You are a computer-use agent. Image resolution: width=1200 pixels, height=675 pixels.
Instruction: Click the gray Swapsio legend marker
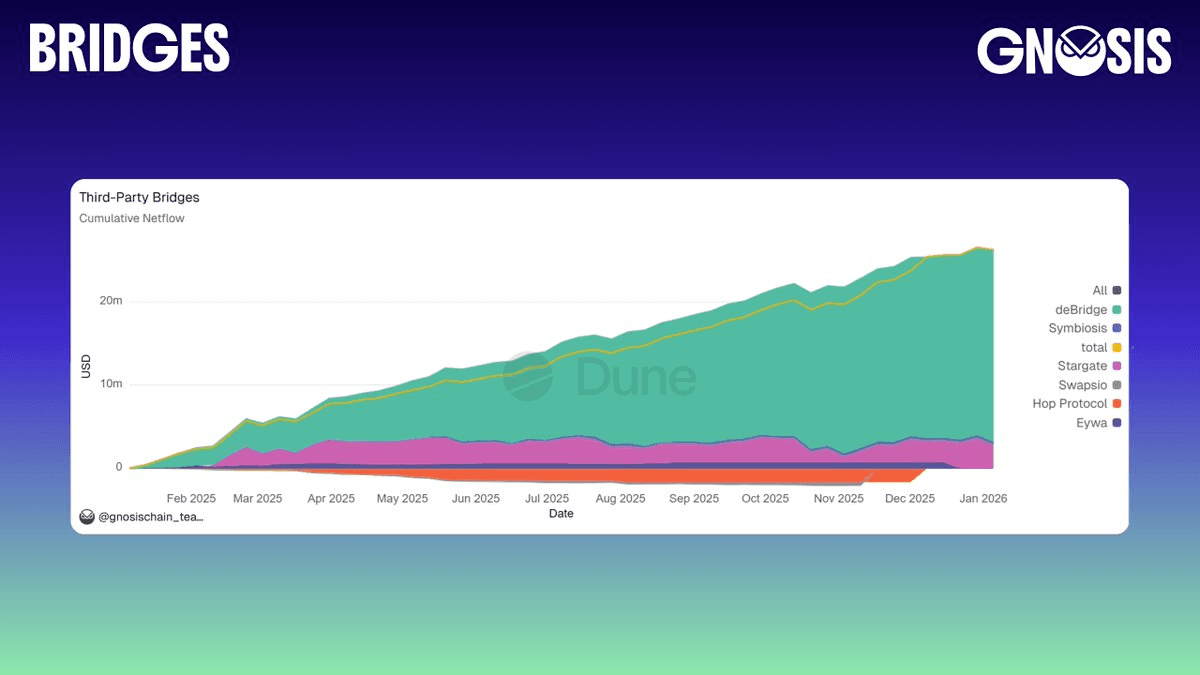pos(1116,385)
